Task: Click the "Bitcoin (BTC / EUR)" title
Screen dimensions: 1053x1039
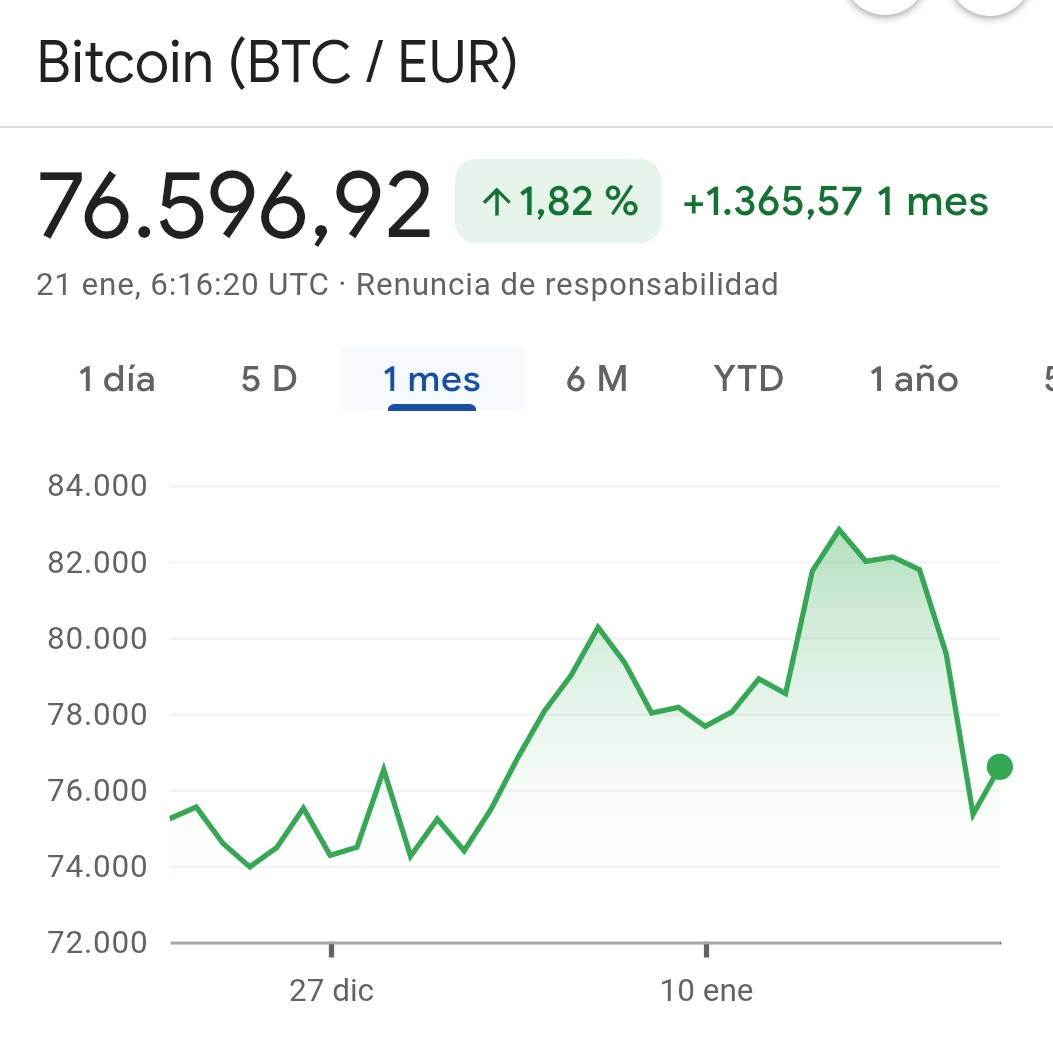Action: click(277, 62)
